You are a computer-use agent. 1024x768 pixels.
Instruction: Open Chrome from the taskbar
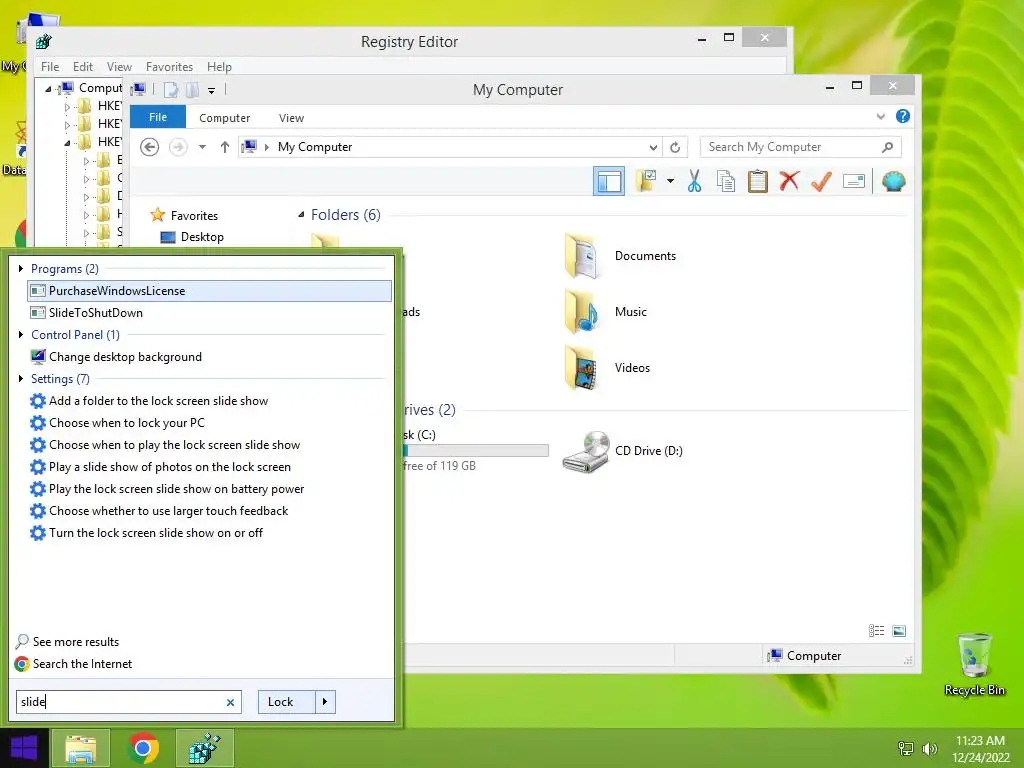[143, 748]
